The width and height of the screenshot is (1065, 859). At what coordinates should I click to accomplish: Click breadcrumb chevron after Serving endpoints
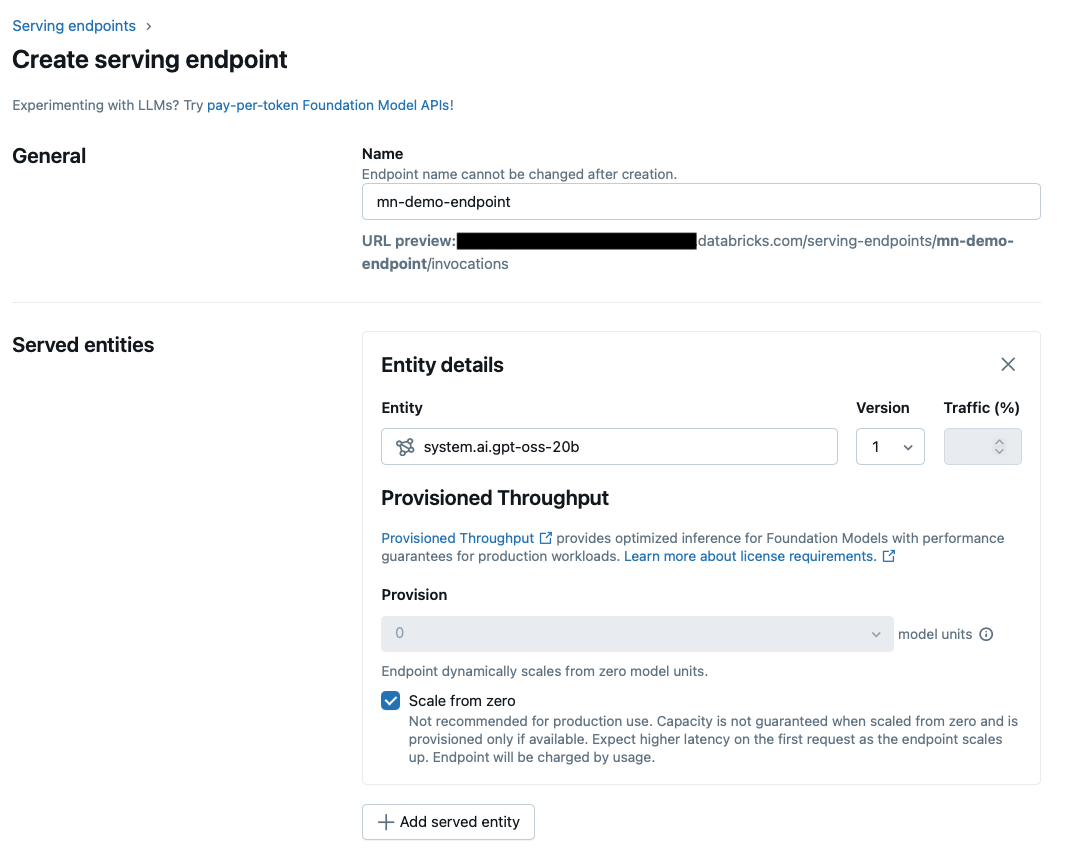(149, 26)
